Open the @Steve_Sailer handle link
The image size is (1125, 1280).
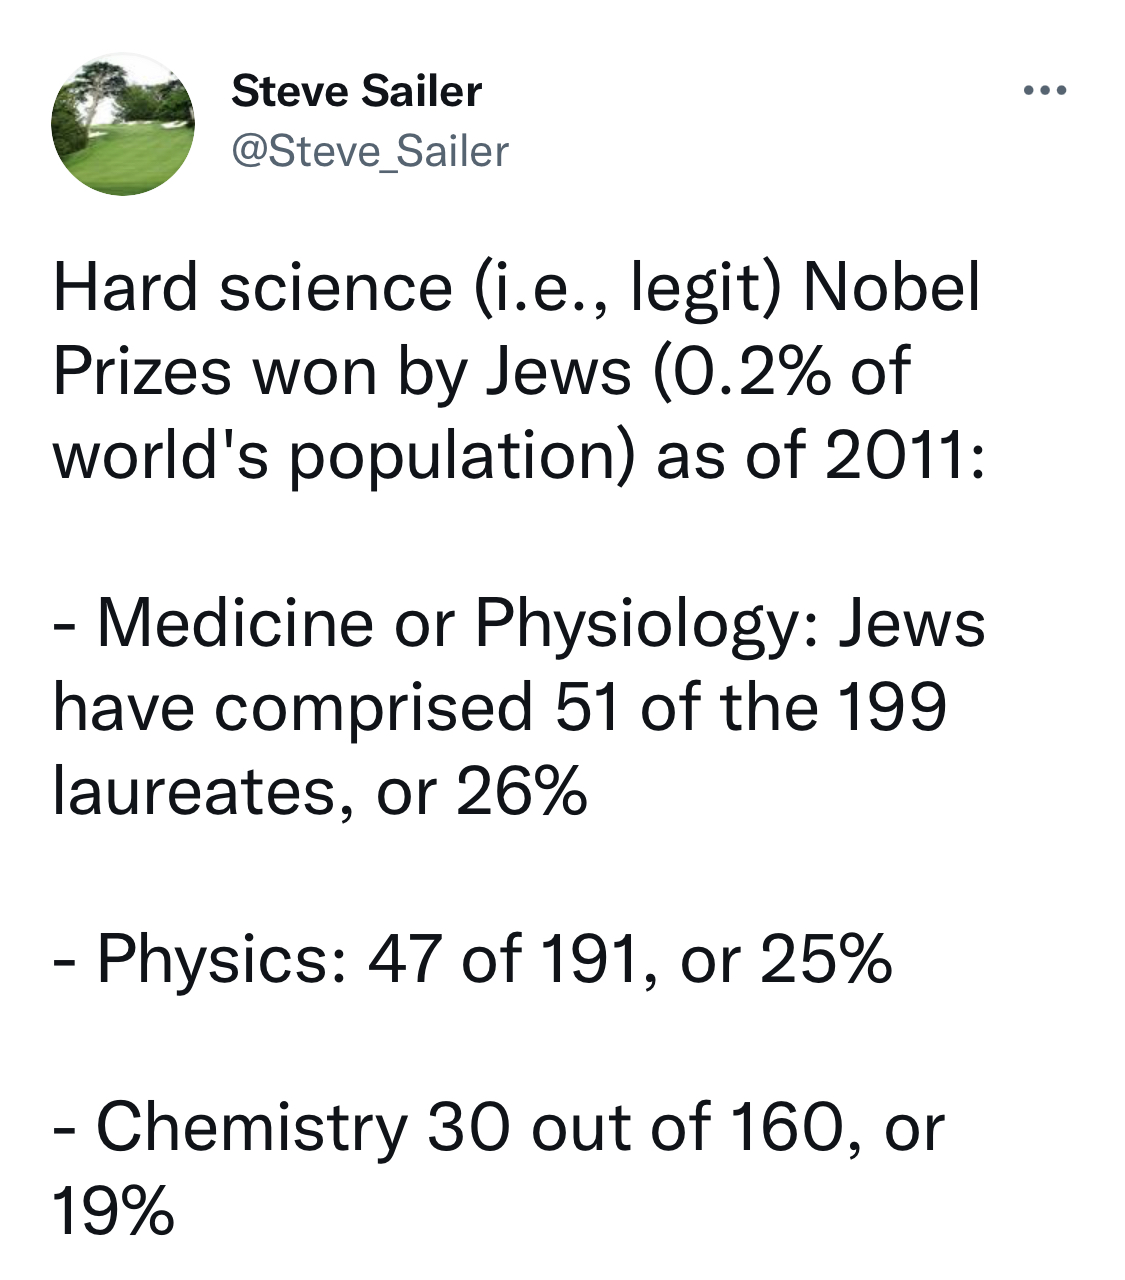[370, 151]
